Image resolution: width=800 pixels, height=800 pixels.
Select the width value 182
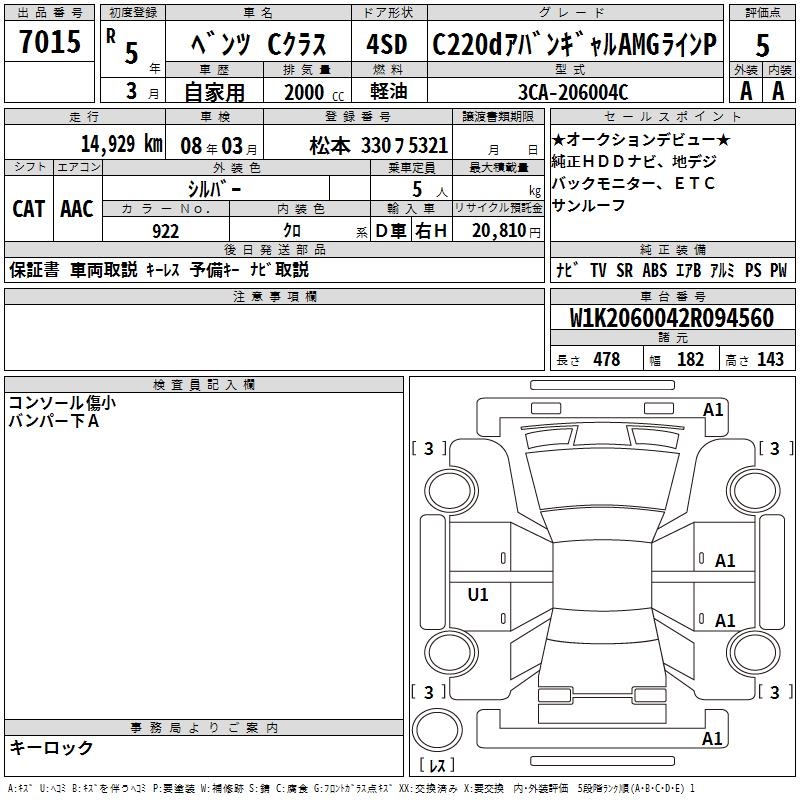(x=690, y=359)
